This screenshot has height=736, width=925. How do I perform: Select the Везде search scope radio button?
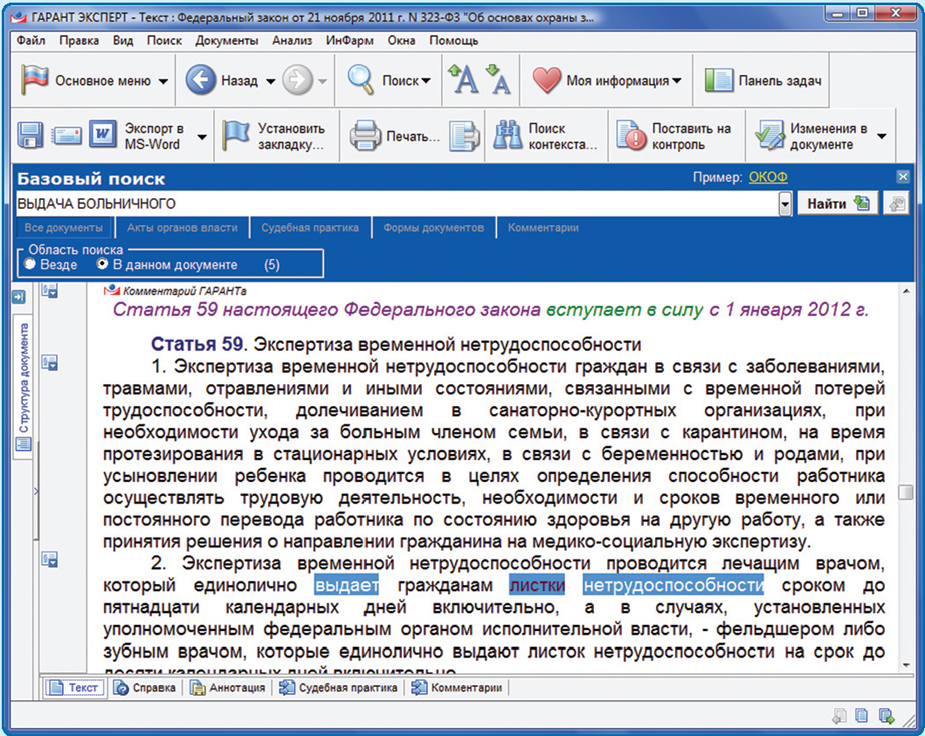[30, 265]
